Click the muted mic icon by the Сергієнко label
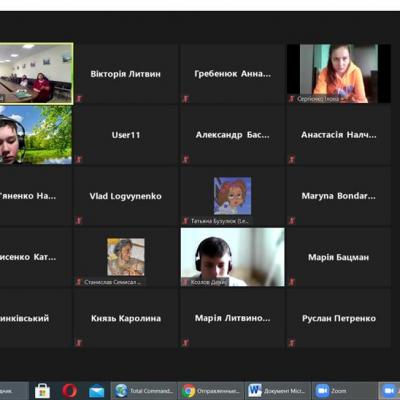The height and width of the screenshot is (400, 400). [292, 99]
